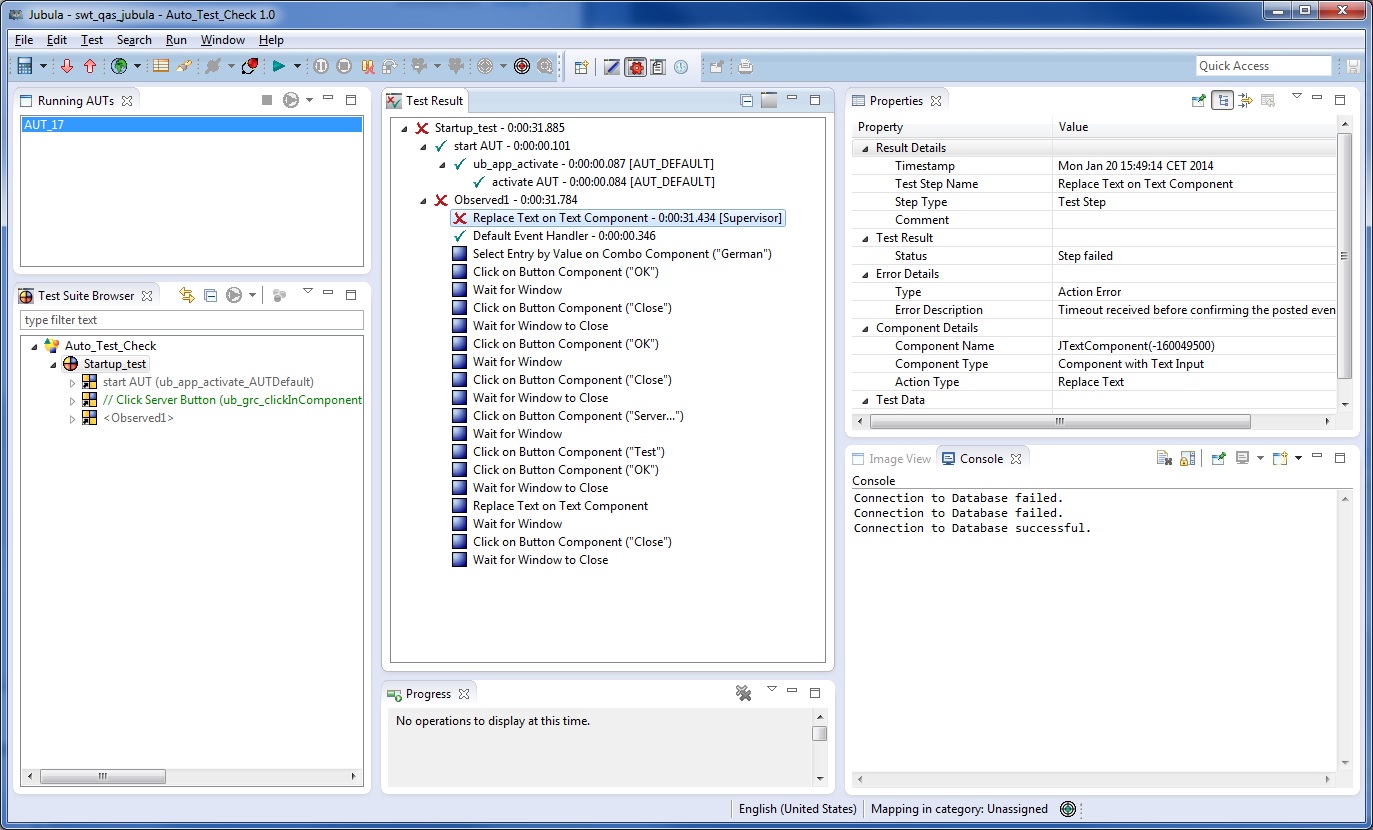Click the Step failed status value
This screenshot has width=1373, height=830.
1085,256
